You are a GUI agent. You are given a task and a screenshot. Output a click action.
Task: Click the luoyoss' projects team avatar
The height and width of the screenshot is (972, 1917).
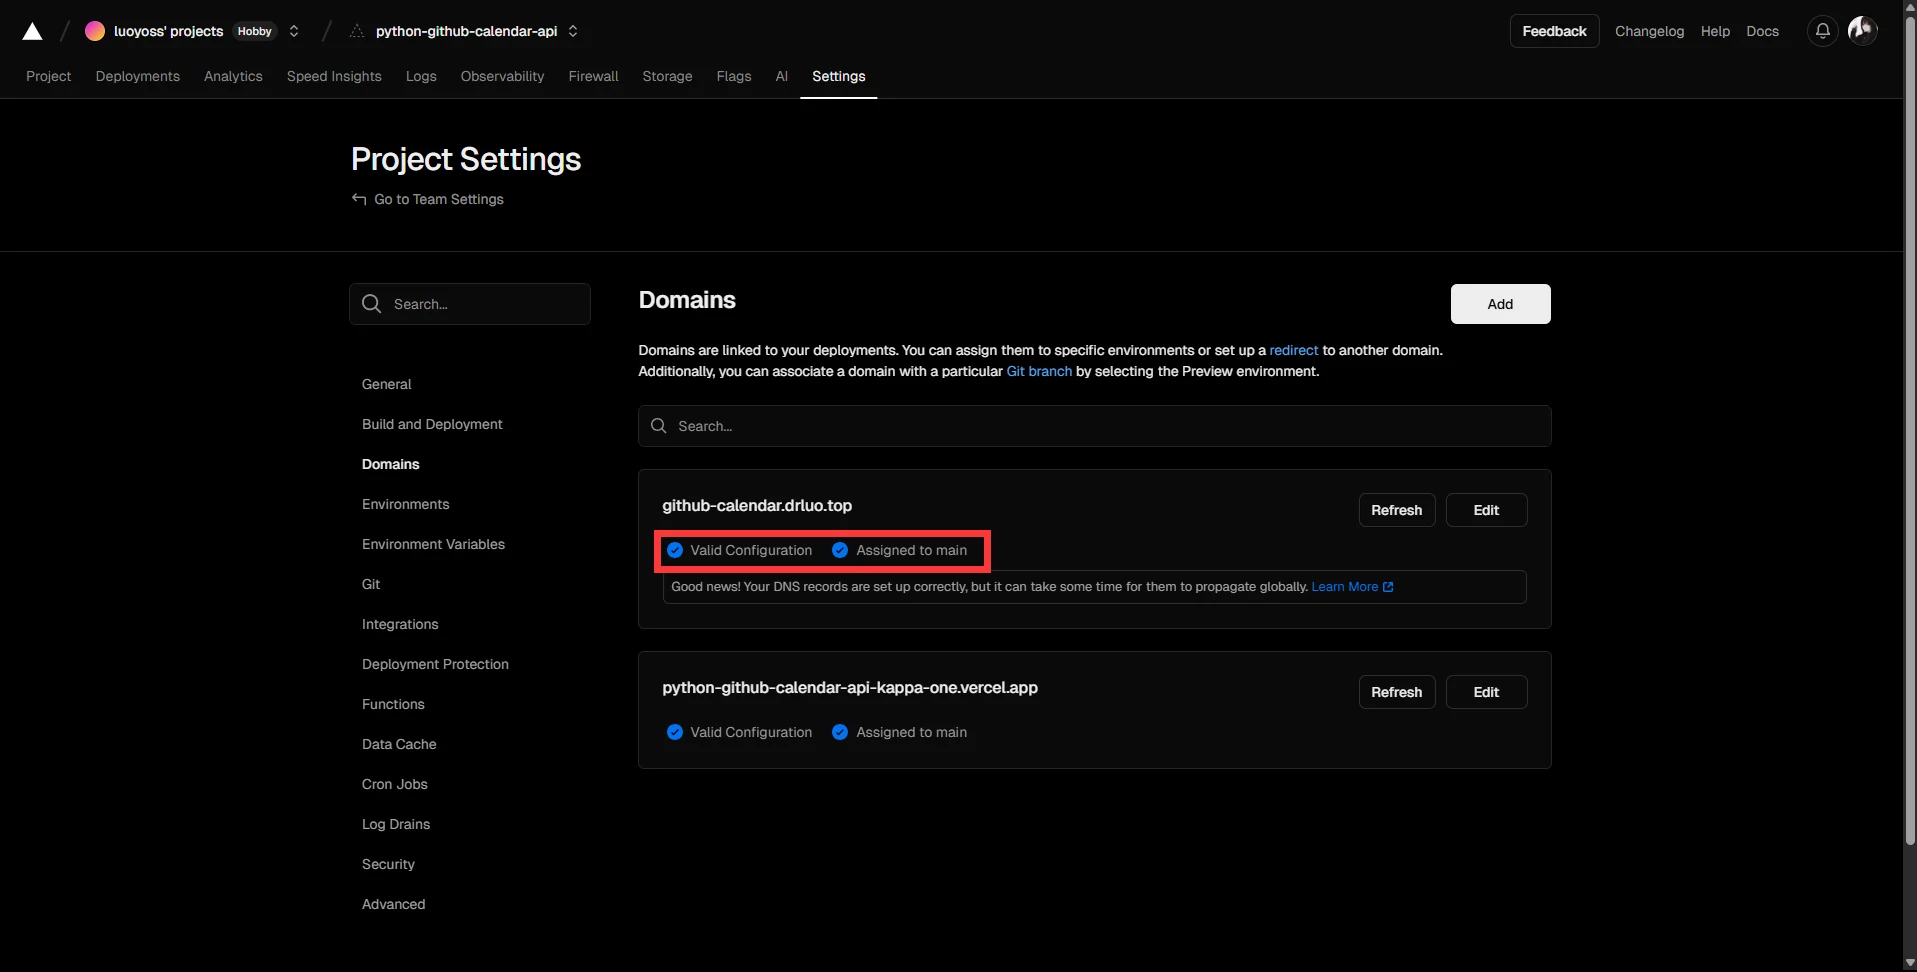(95, 31)
